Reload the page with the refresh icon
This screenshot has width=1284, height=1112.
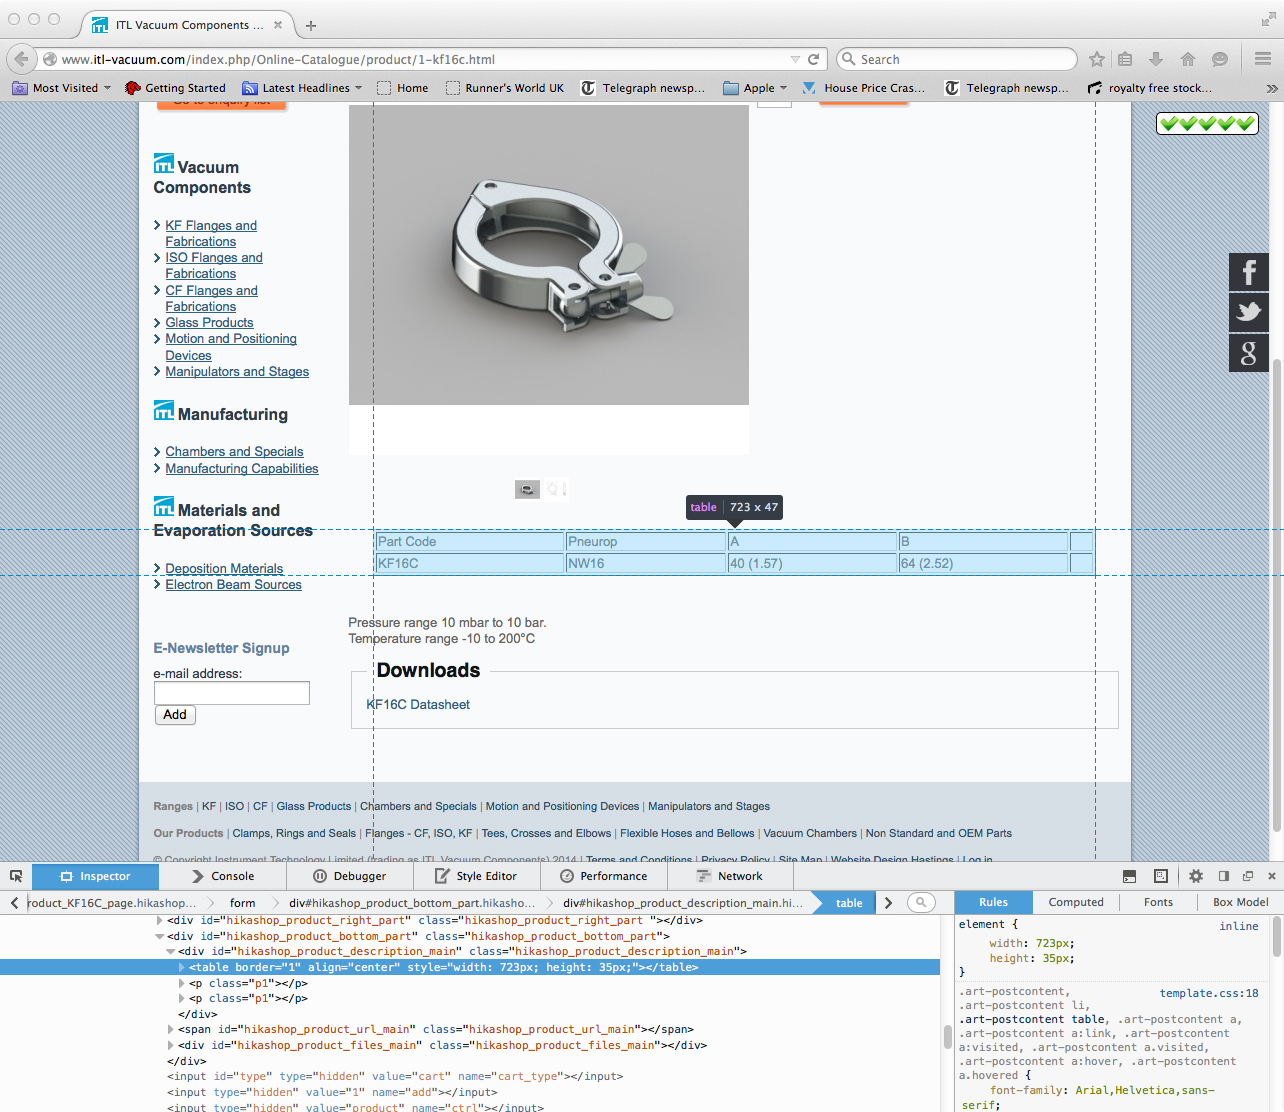814,59
